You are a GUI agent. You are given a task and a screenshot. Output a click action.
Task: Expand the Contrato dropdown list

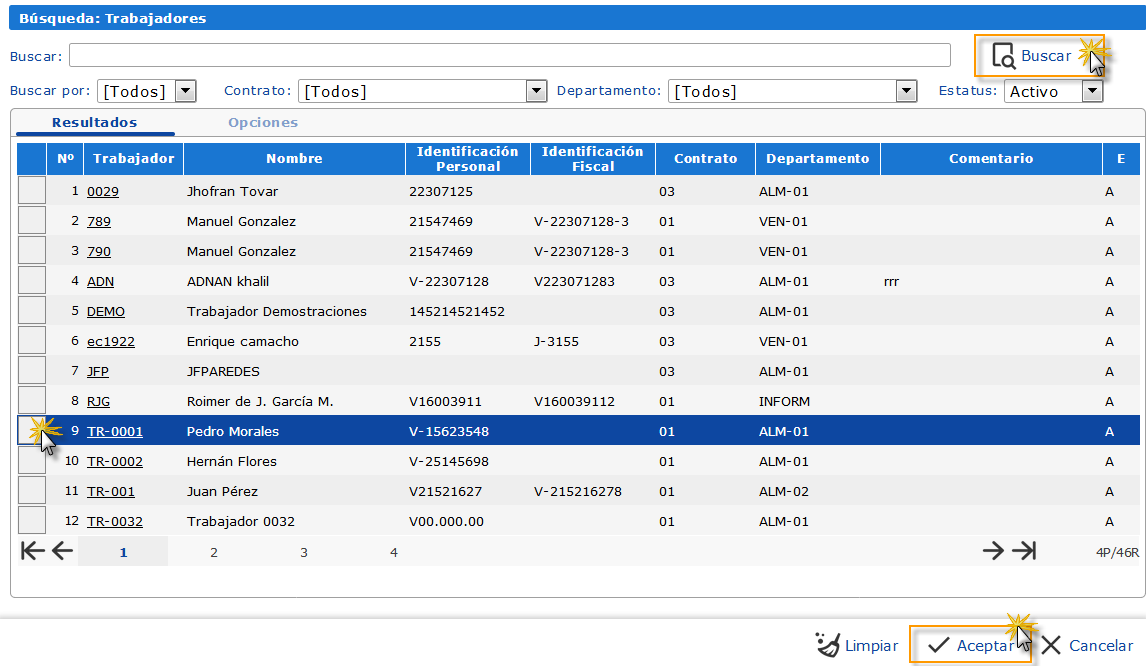(537, 91)
